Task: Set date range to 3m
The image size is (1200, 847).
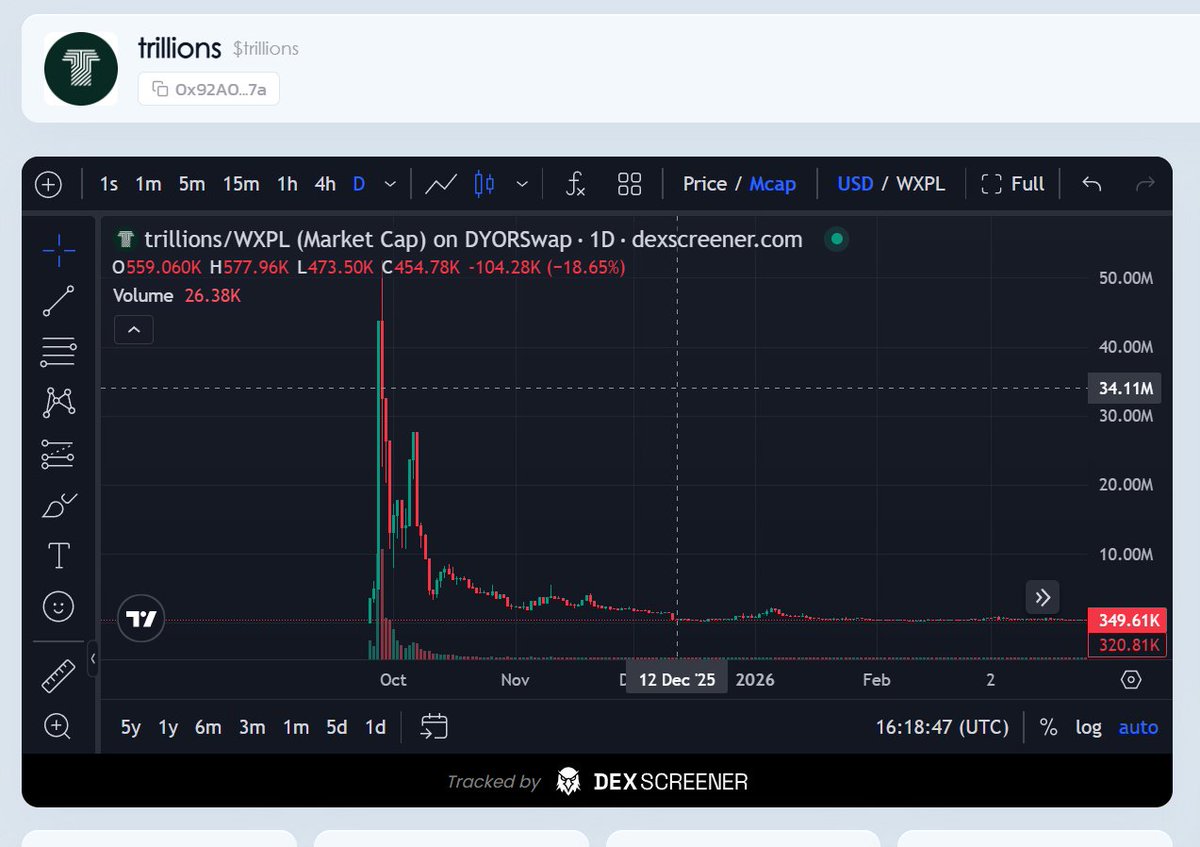Action: (252, 727)
